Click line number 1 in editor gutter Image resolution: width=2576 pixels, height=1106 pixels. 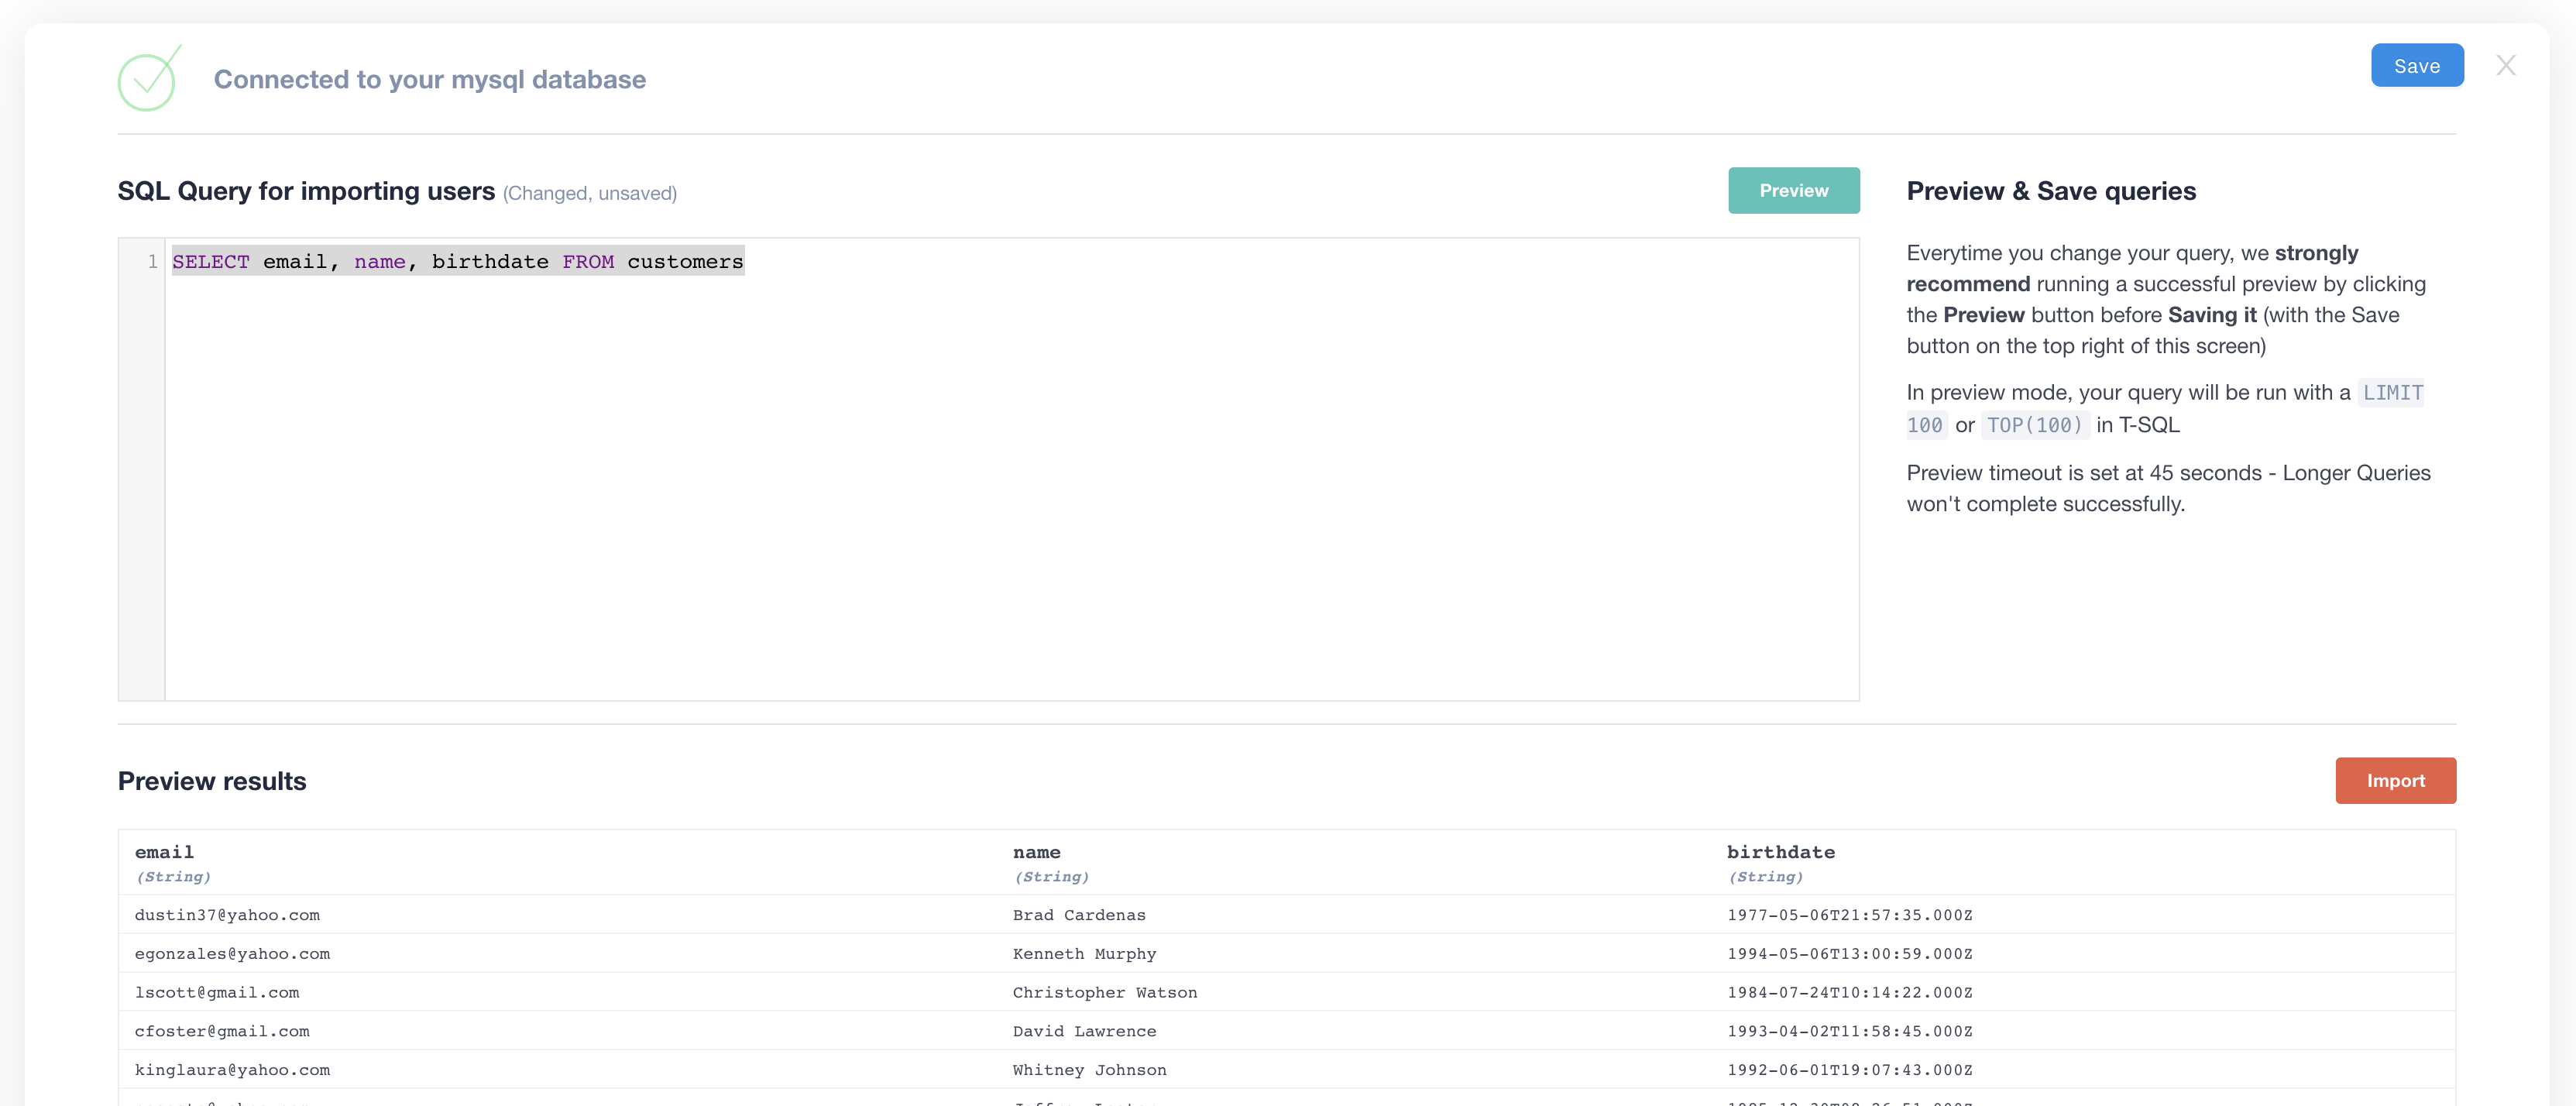(x=152, y=262)
